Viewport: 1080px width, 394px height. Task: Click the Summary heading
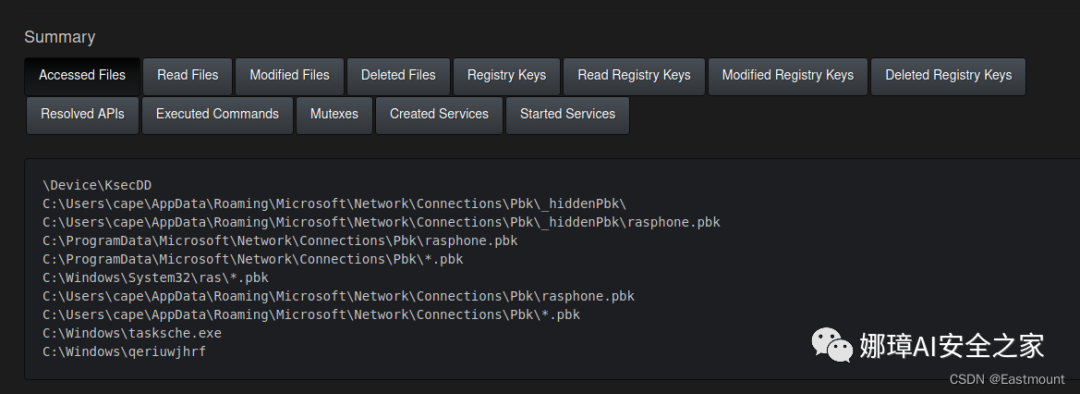(x=60, y=37)
